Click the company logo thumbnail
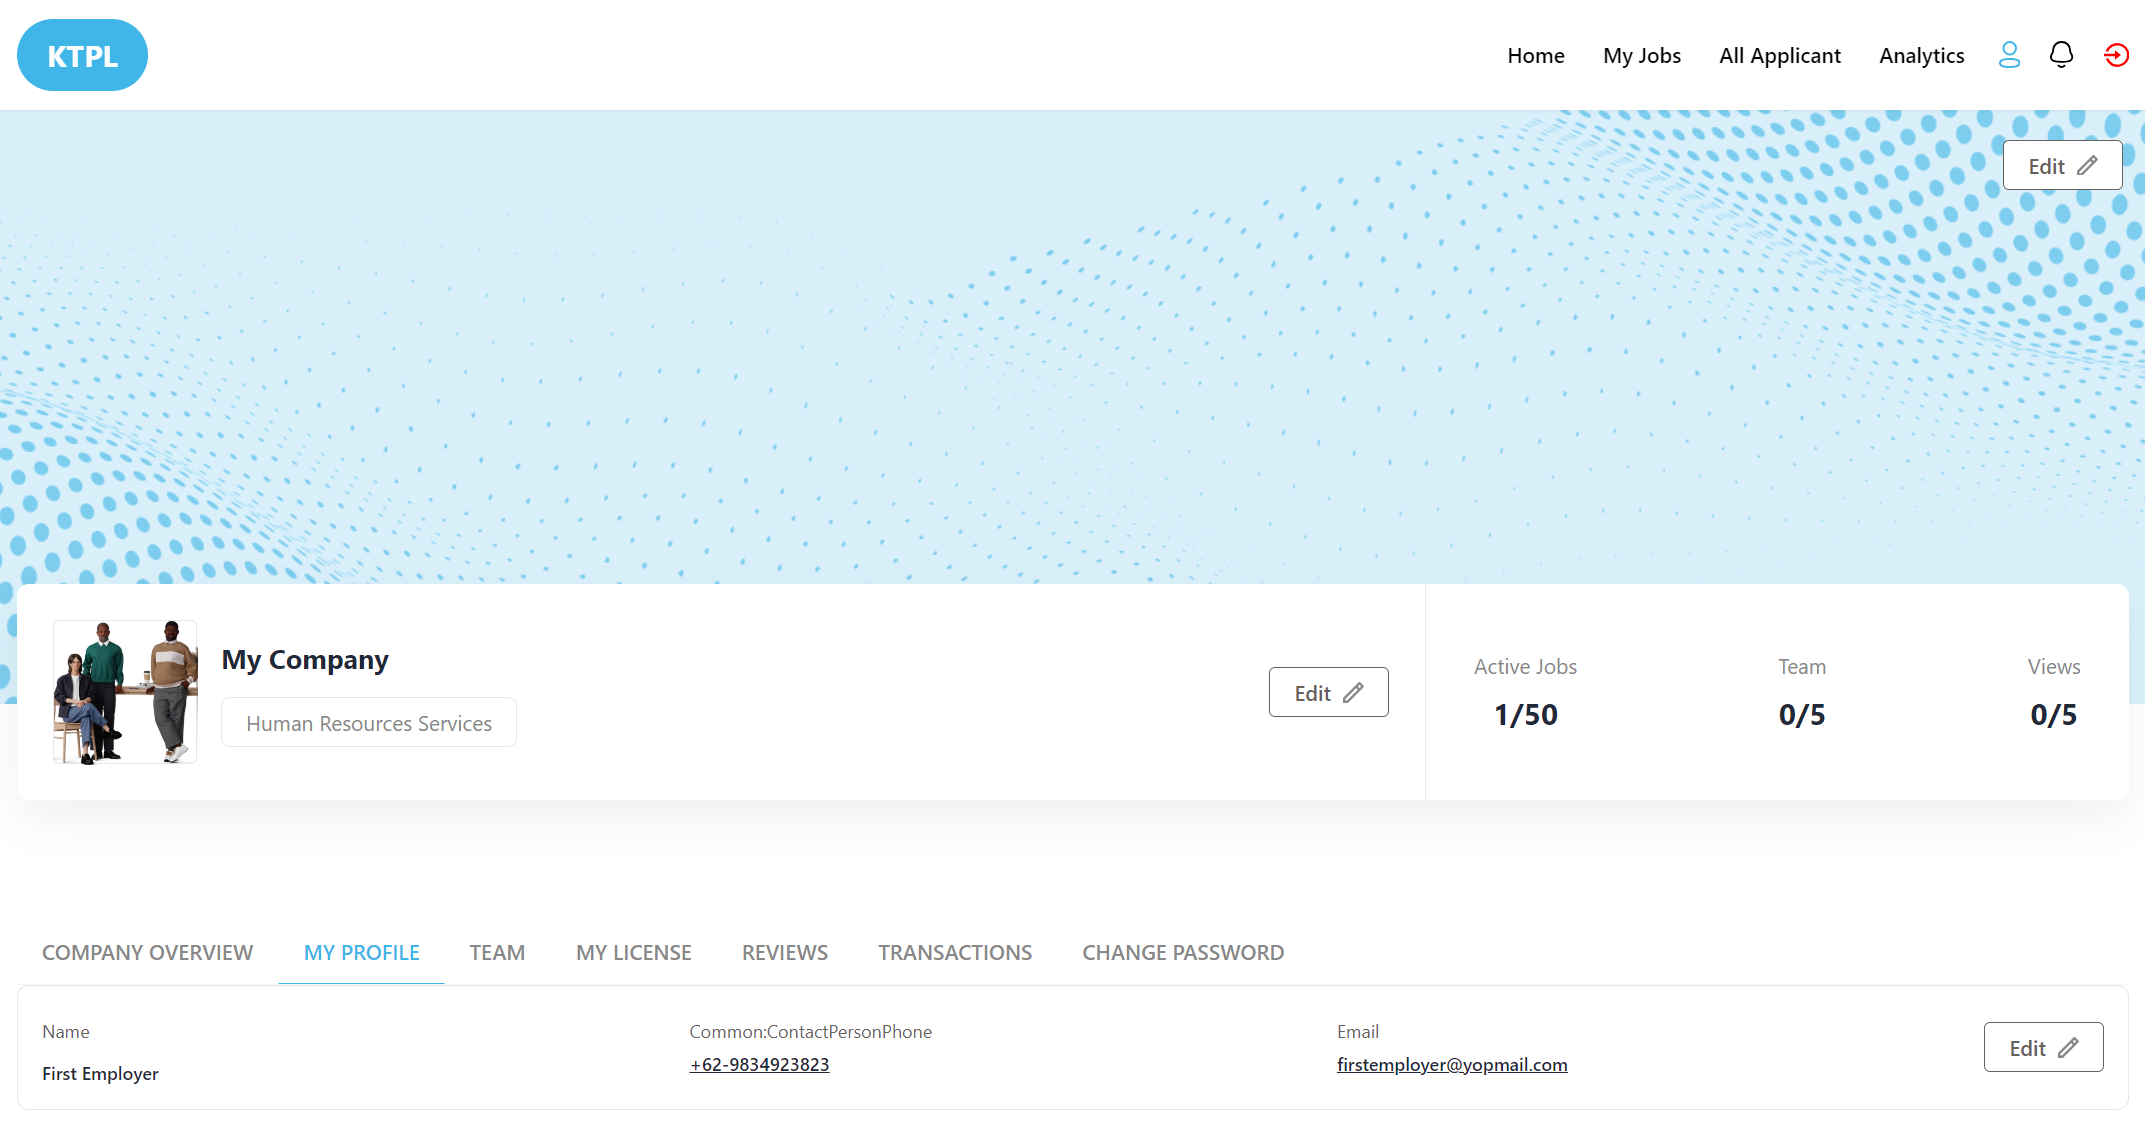Image resolution: width=2145 pixels, height=1128 pixels. (125, 692)
